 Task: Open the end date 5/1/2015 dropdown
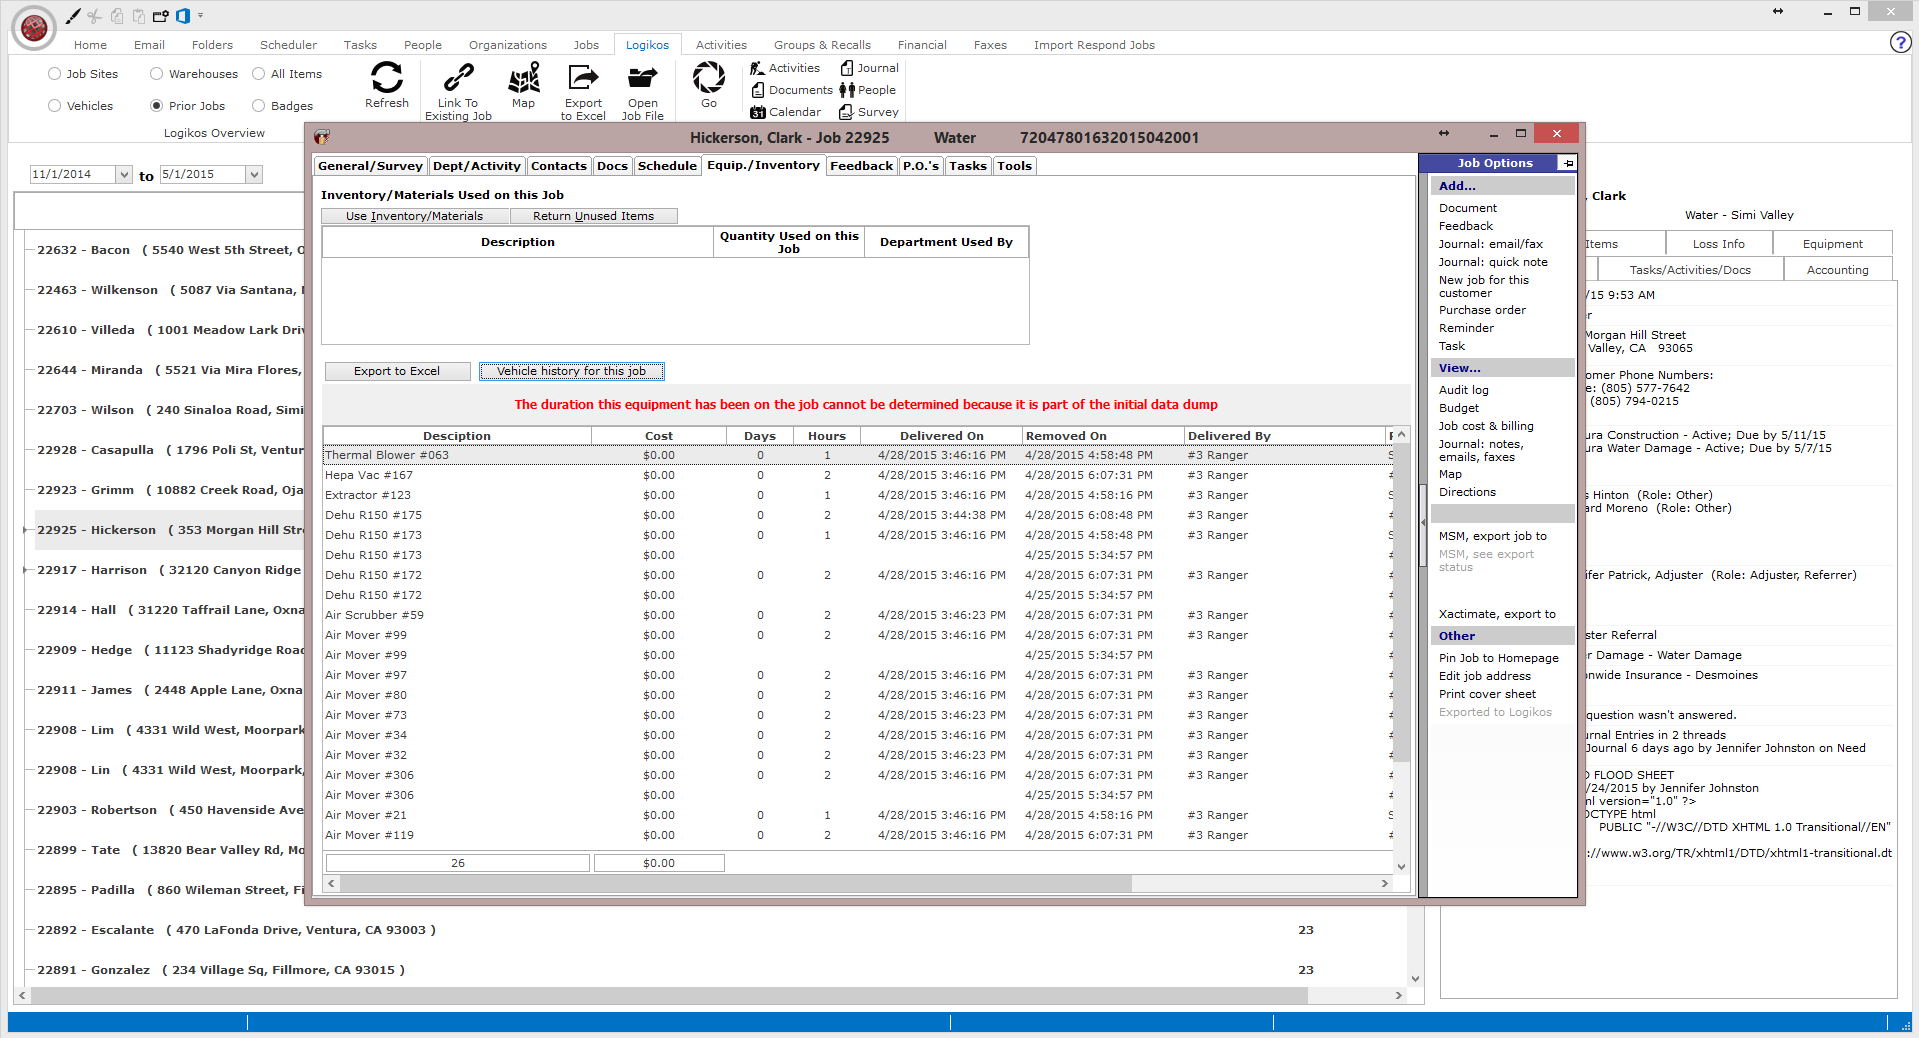click(x=254, y=174)
